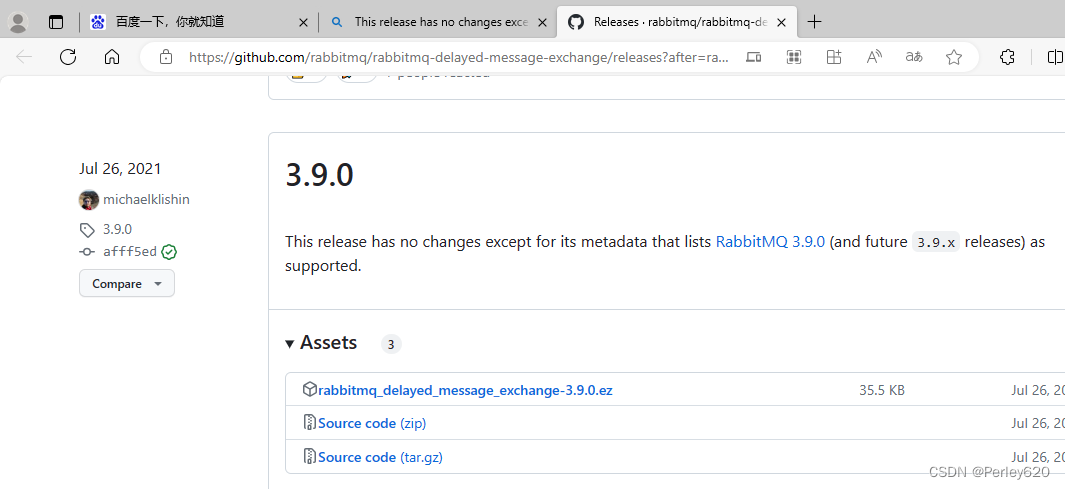View site security lock information
Screen dimensions: 1065x489
(166, 57)
